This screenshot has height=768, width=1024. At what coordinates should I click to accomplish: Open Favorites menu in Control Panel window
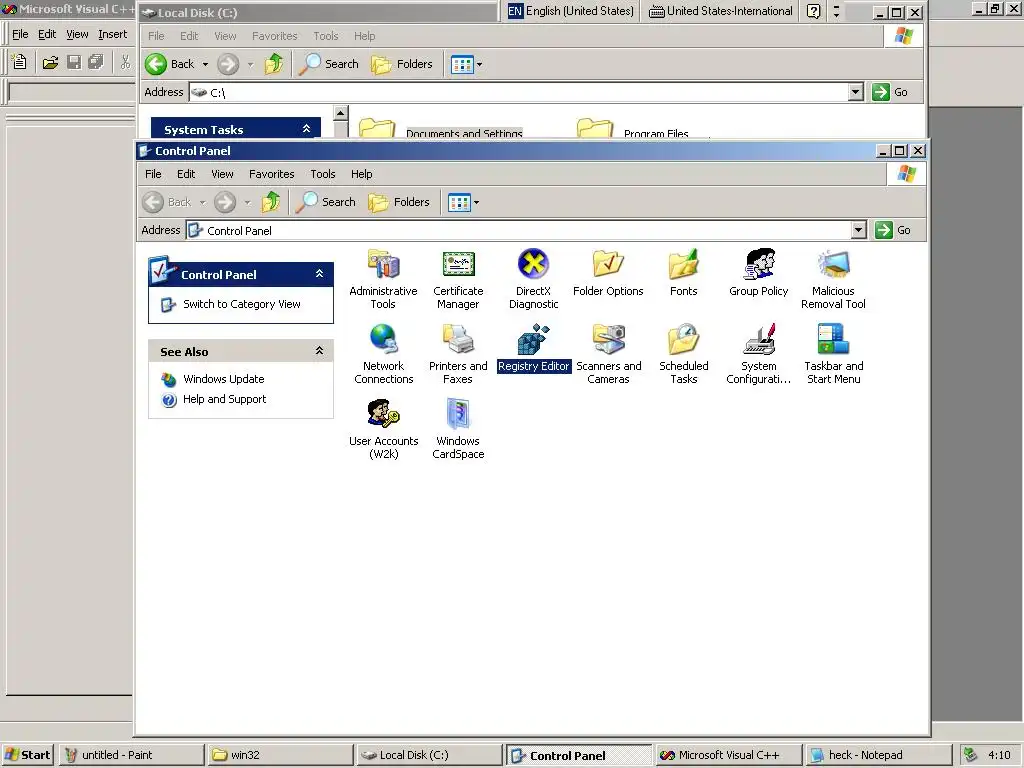(272, 174)
